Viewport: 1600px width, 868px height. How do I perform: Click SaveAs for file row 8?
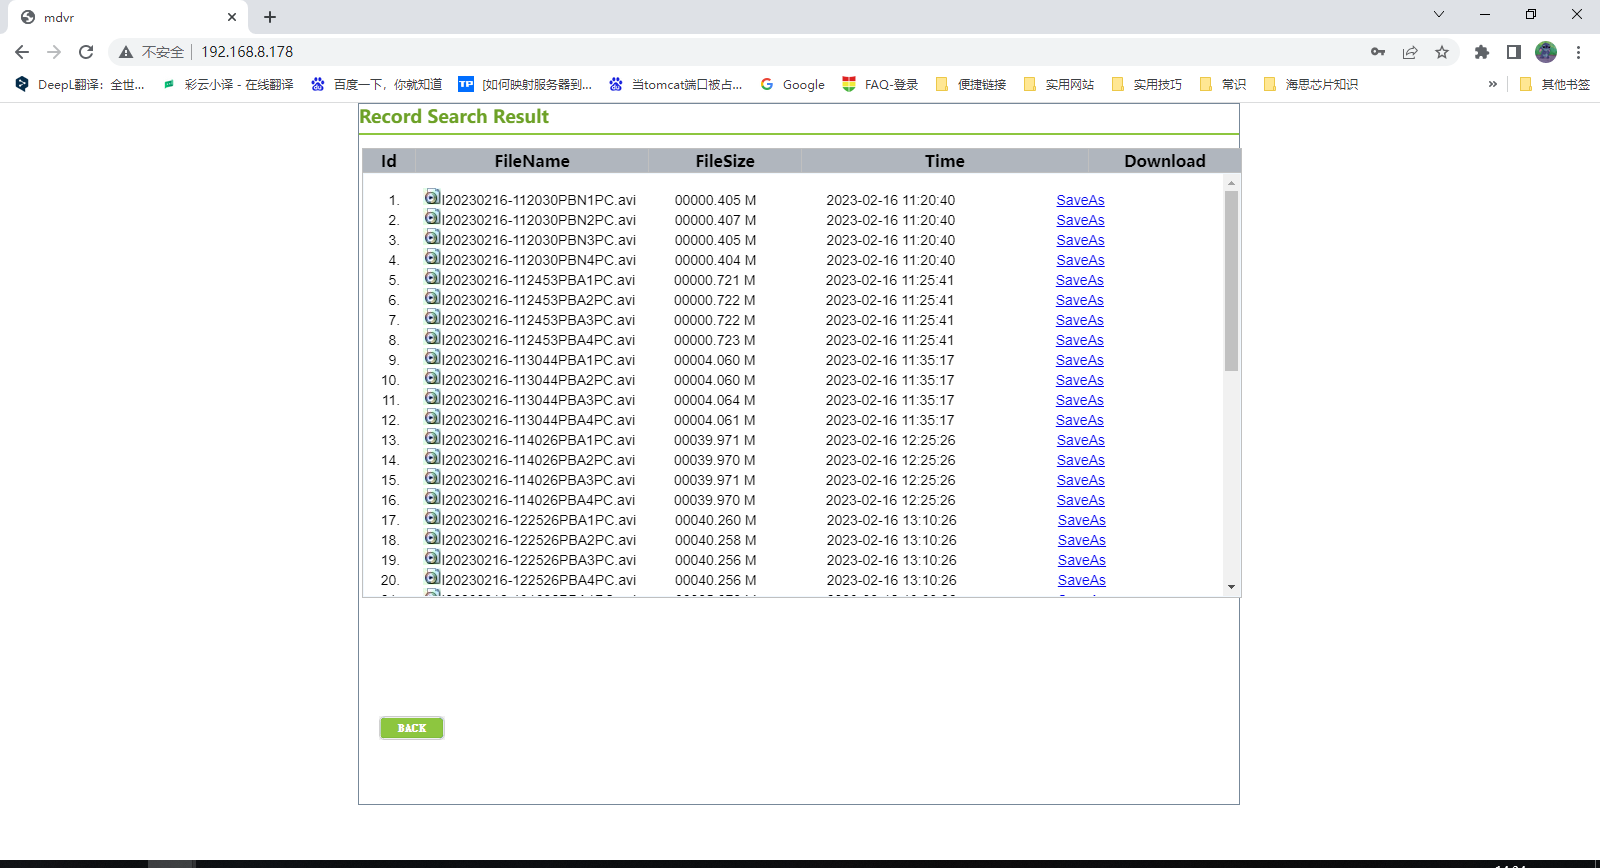pos(1080,340)
